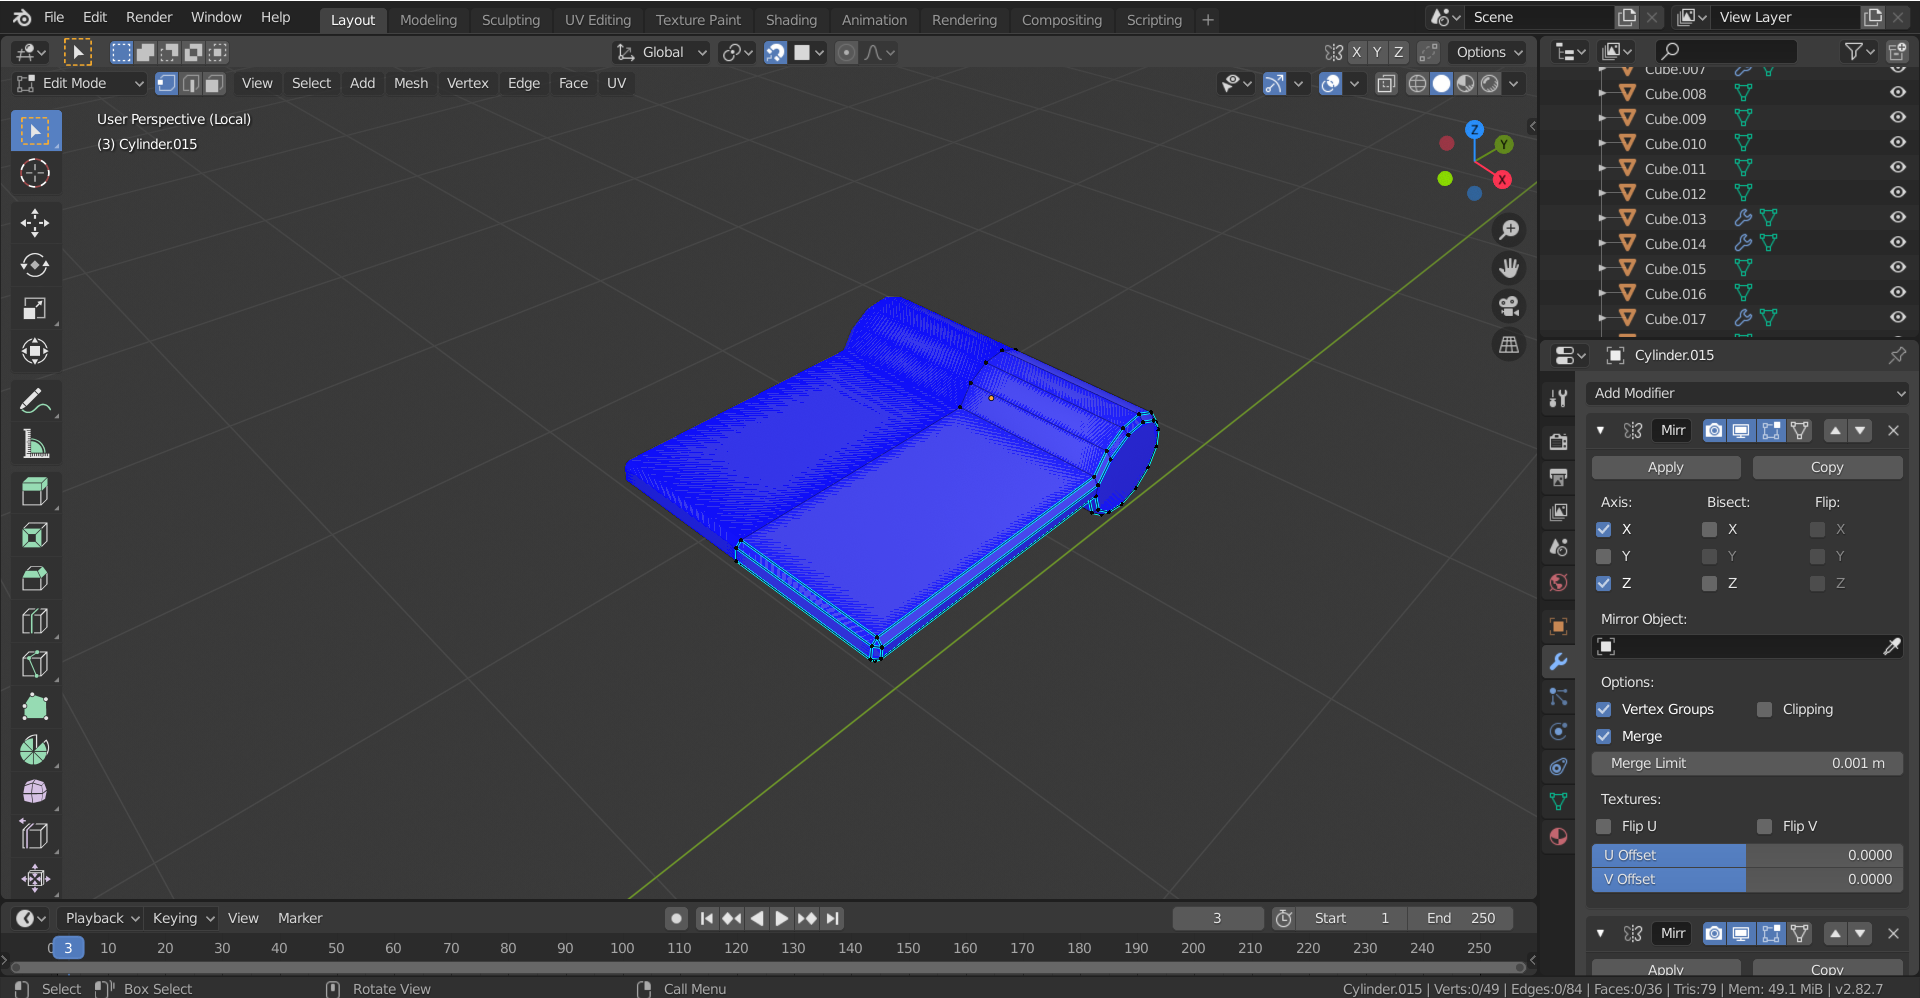The width and height of the screenshot is (1920, 998).
Task: Open the Global transform orientation dropdown
Action: (660, 52)
